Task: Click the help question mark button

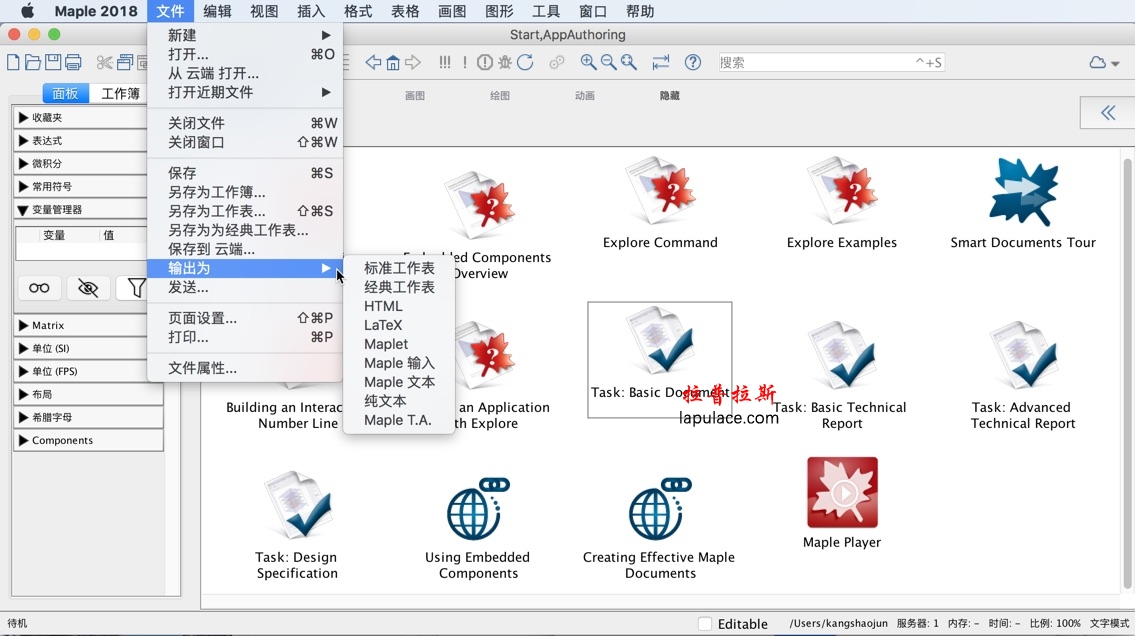Action: coord(693,61)
